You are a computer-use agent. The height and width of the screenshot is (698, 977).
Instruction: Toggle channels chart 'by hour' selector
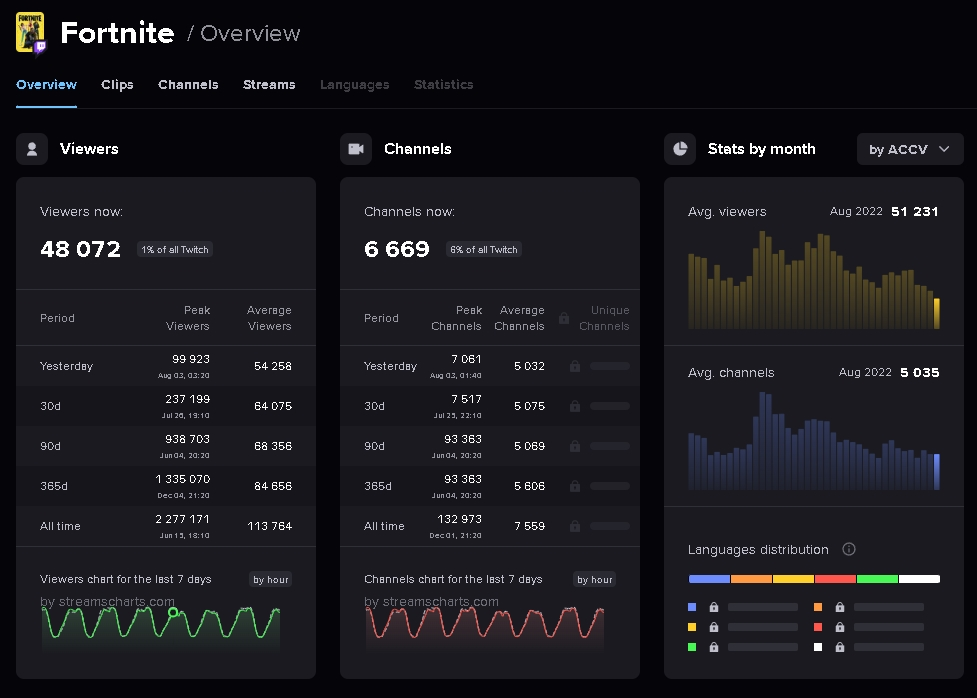coord(595,579)
